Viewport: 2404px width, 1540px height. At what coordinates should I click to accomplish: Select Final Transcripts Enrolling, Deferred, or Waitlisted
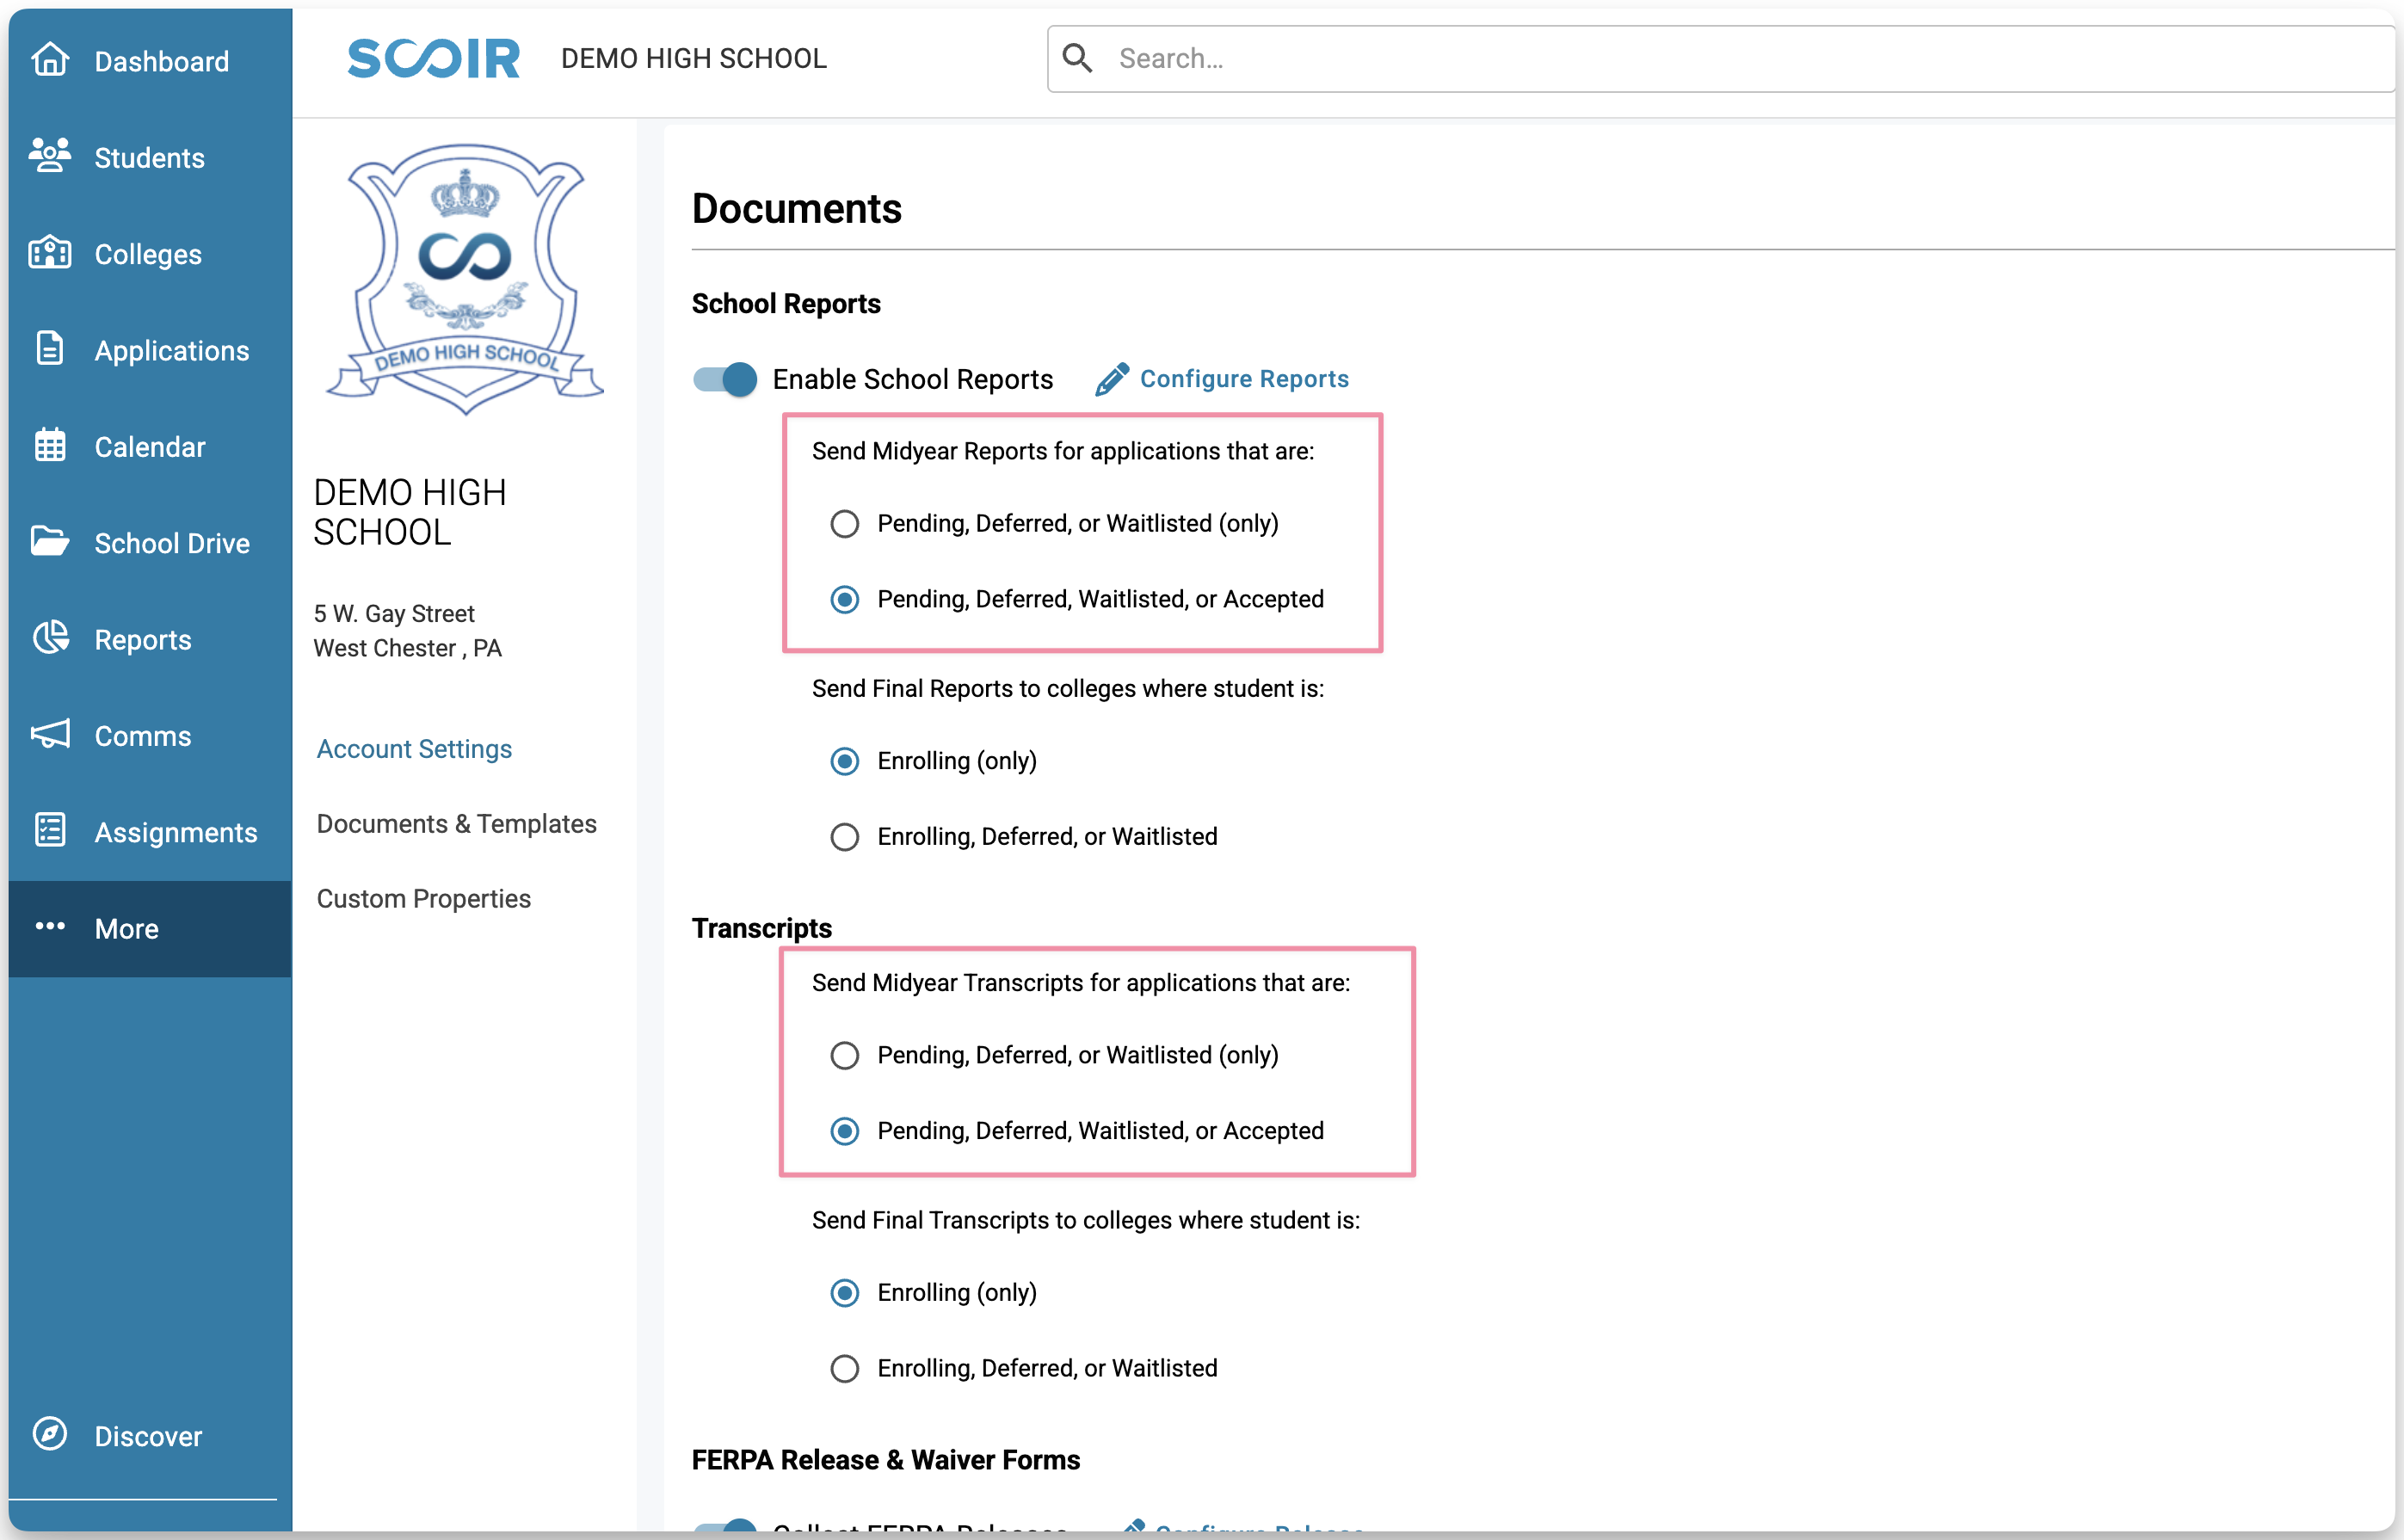pyautogui.click(x=845, y=1369)
